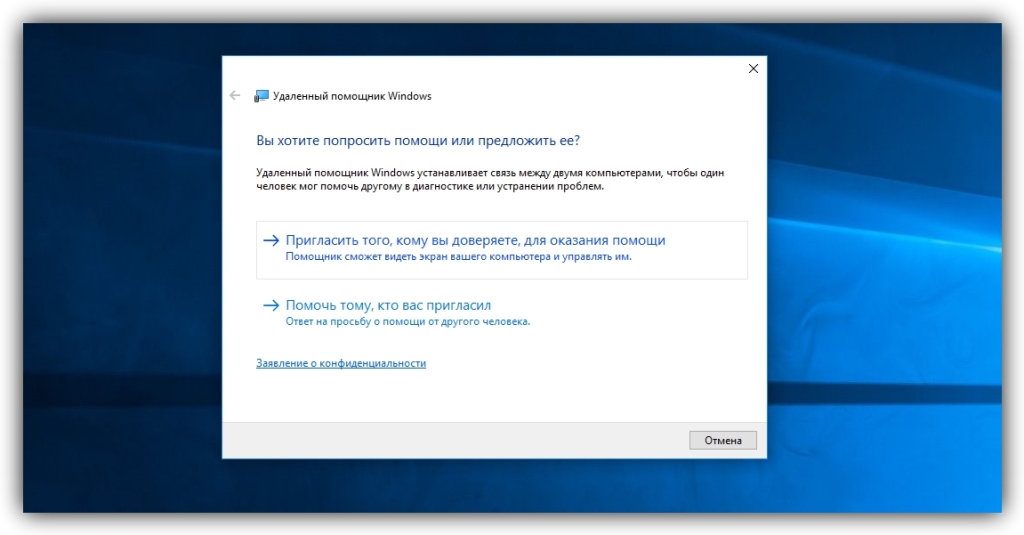Image resolution: width=1024 pixels, height=535 pixels.
Task: Click the title text 'Удаленный помощник Windows'
Action: click(352, 96)
